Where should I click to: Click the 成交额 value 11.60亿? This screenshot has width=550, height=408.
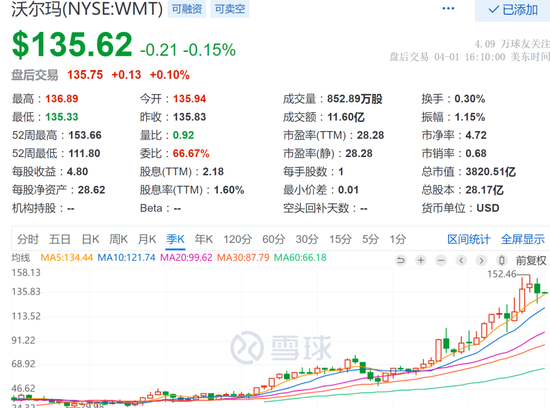[x=346, y=117]
